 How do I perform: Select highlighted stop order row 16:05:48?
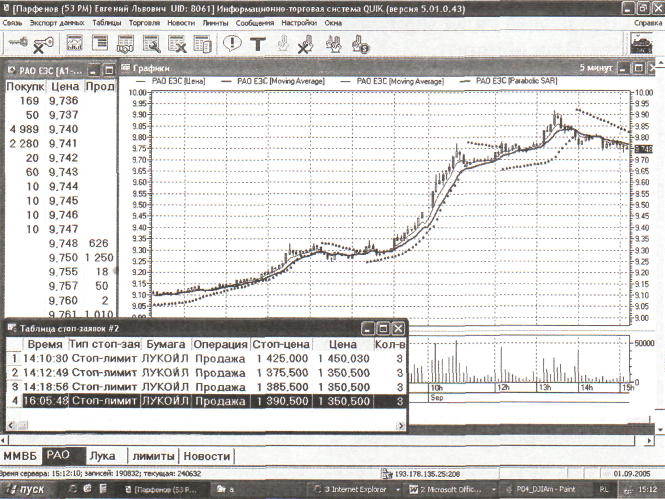(x=206, y=401)
